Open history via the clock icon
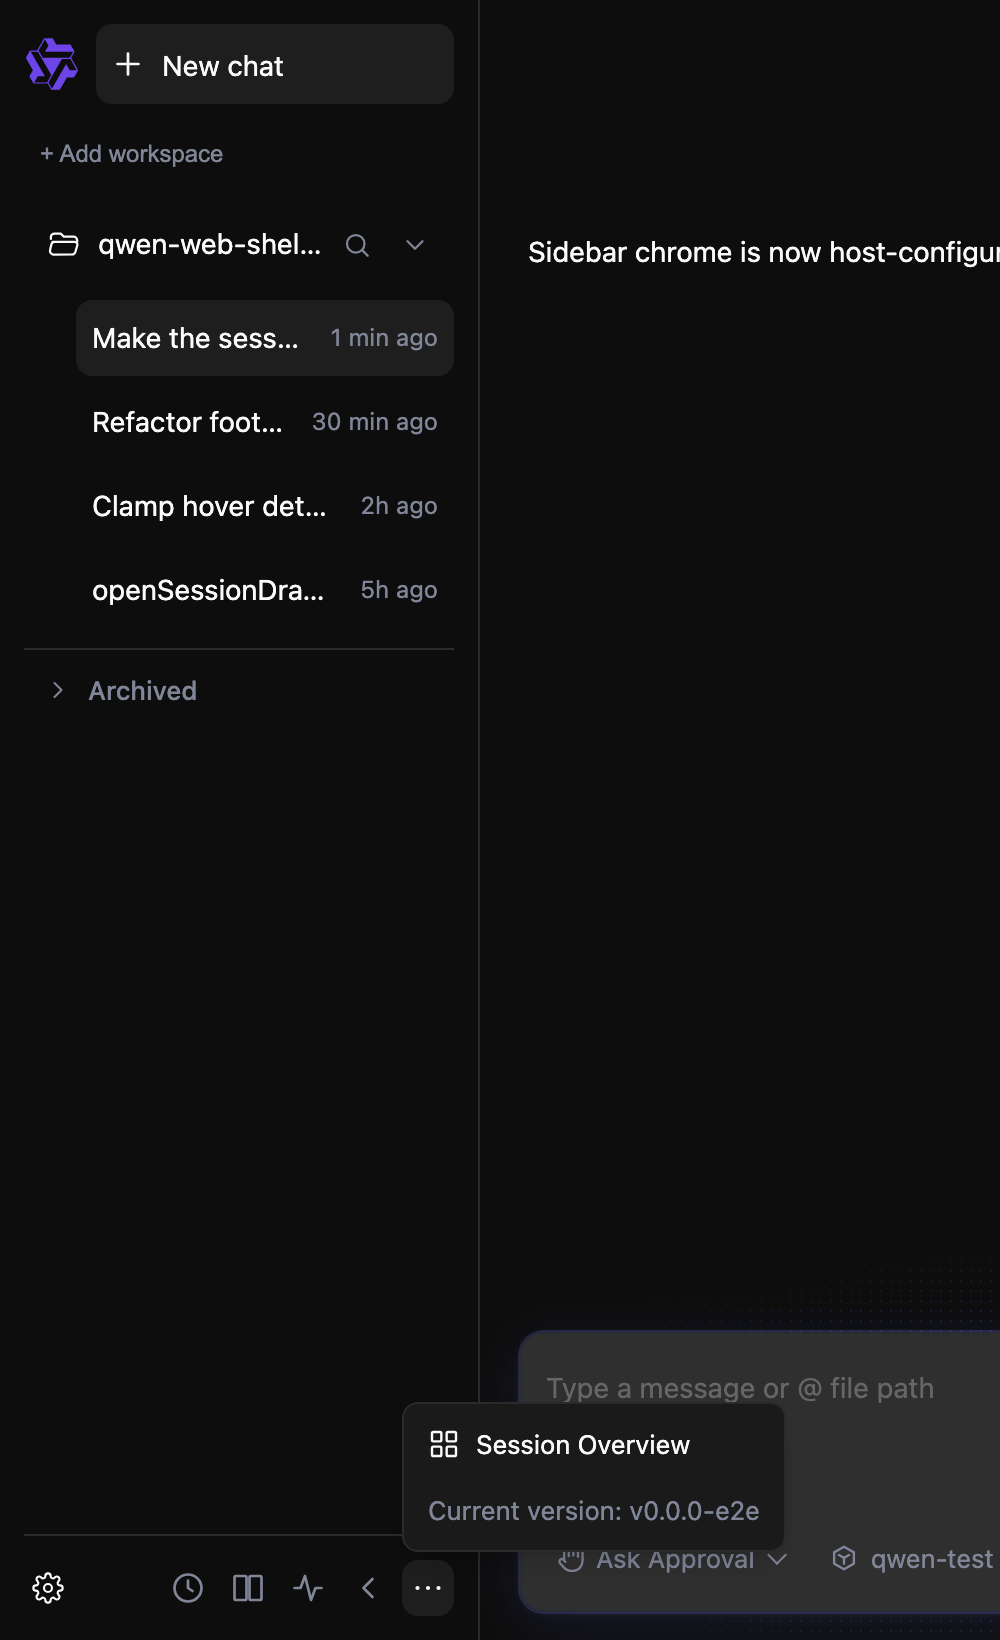This screenshot has height=1640, width=1000. coord(188,1588)
